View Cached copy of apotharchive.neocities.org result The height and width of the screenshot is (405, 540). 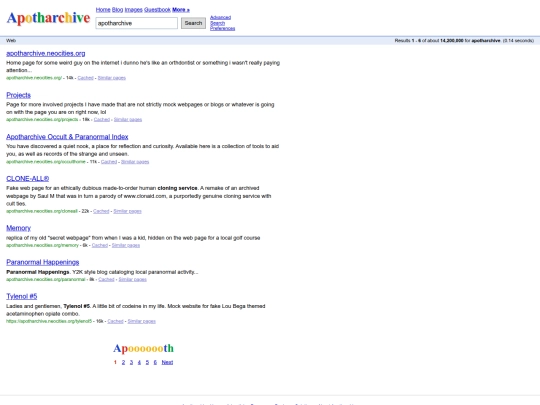click(x=85, y=78)
